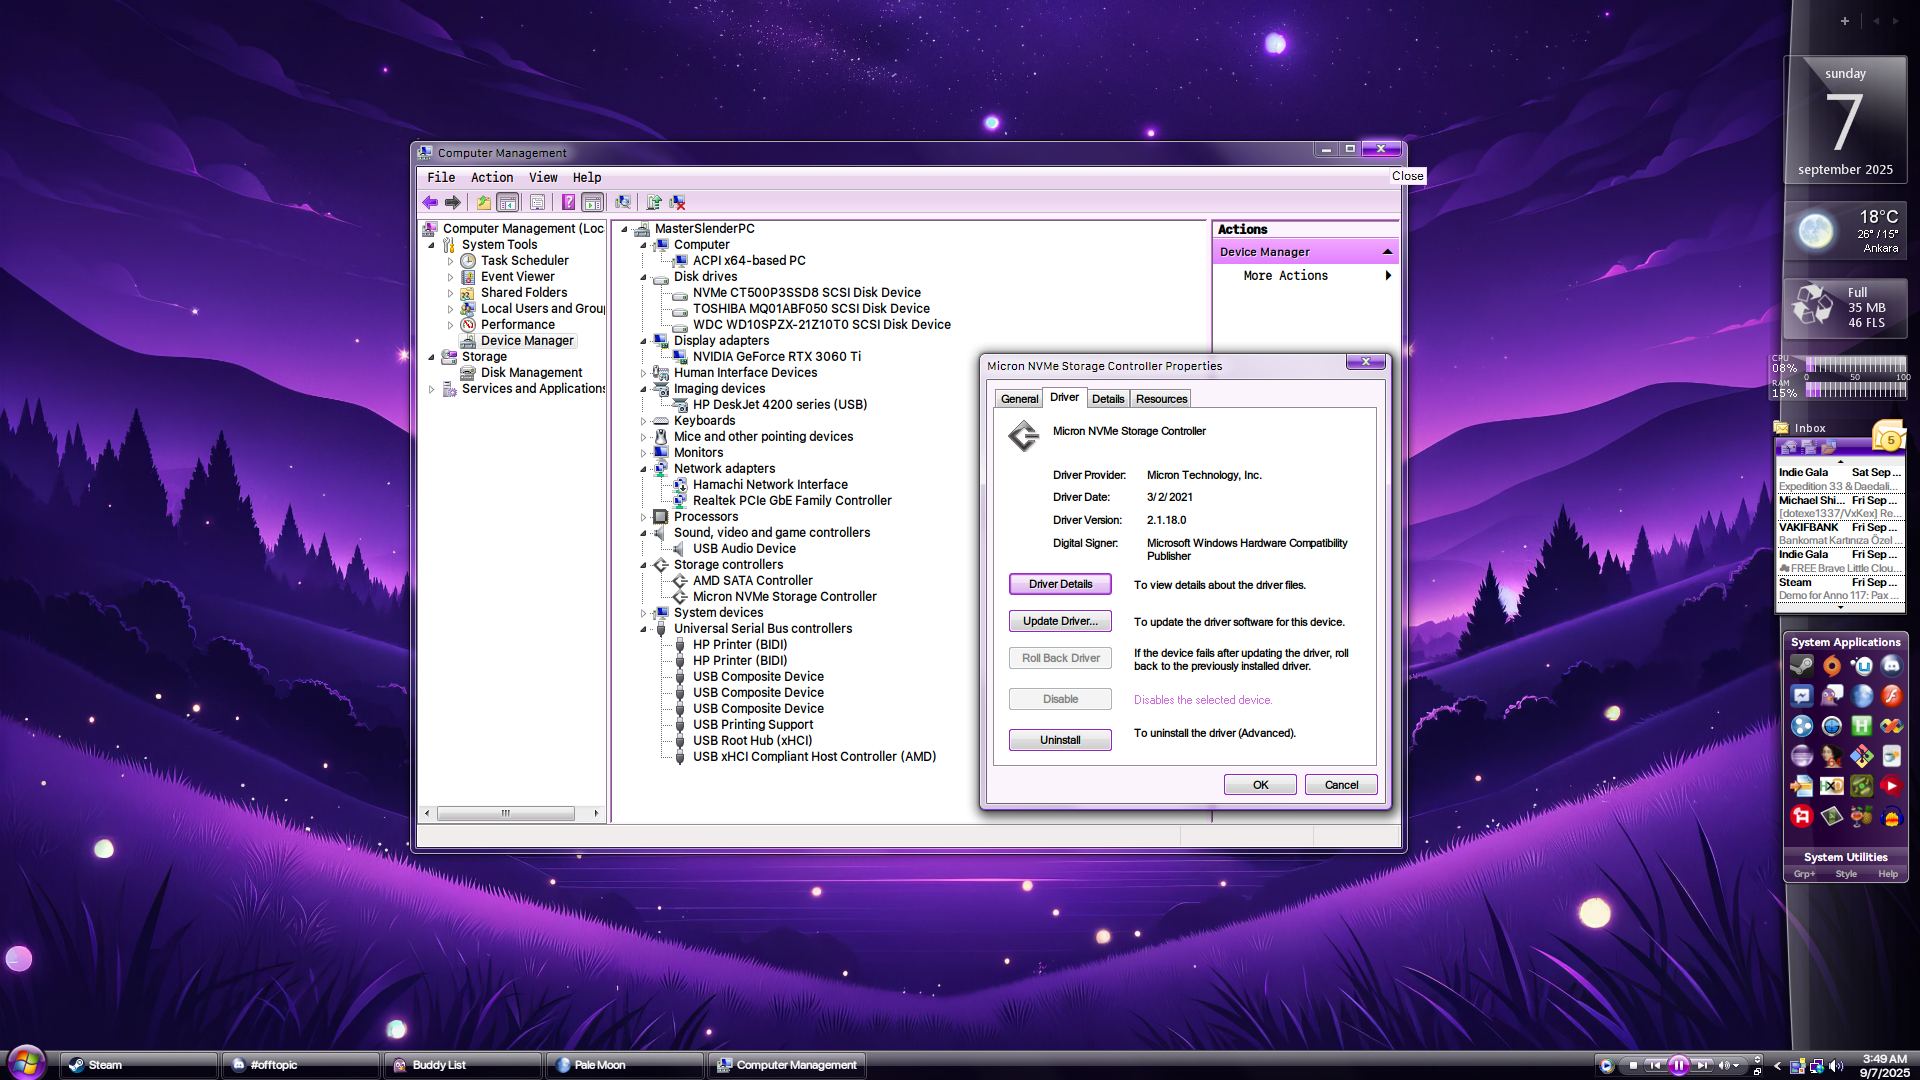Viewport: 1920px width, 1080px height.
Task: Select Disk Management in the tree
Action: tap(531, 373)
